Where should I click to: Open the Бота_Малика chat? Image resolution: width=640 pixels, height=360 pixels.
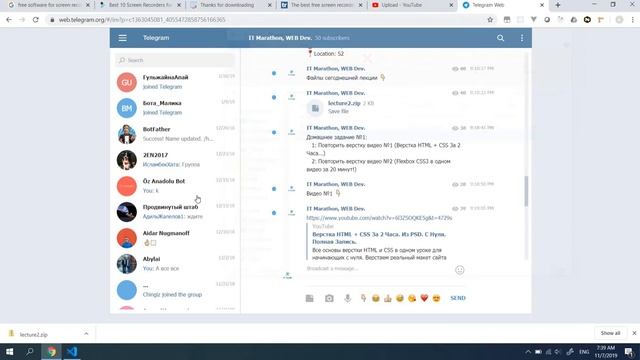tap(175, 108)
